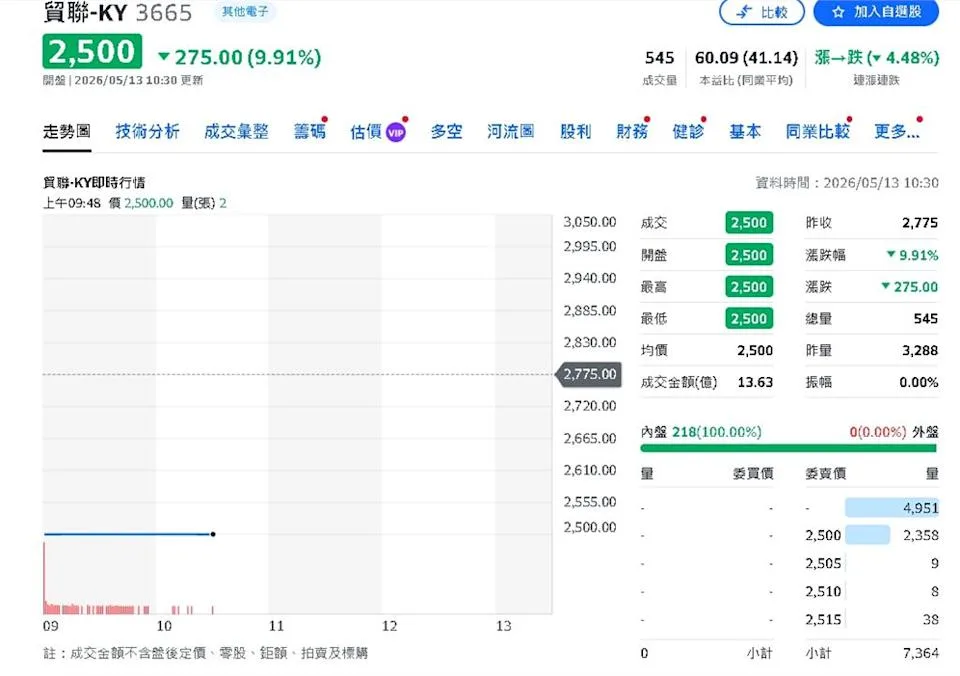Image resolution: width=960 pixels, height=676 pixels.
Task: Click the opening volume spike bar
Action: point(44,577)
